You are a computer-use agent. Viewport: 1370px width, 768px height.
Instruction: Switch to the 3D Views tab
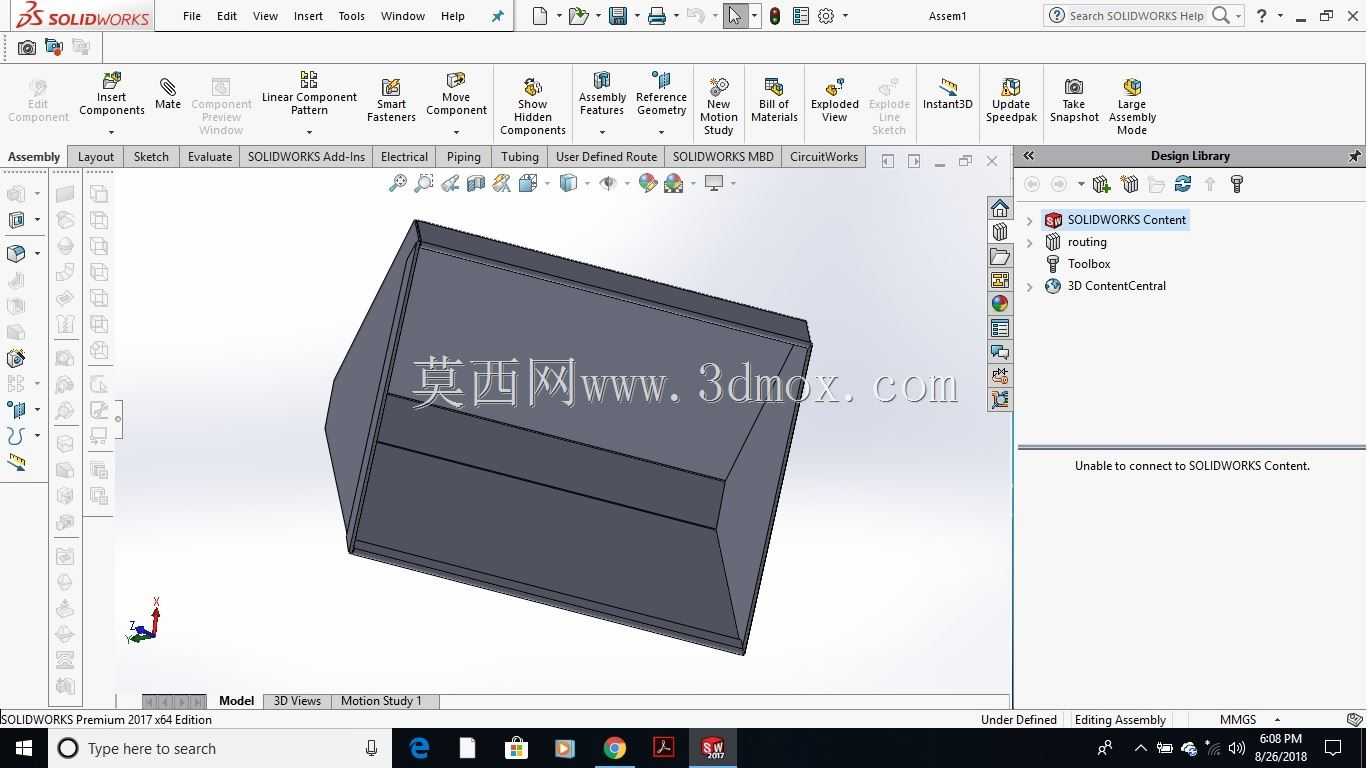click(297, 701)
